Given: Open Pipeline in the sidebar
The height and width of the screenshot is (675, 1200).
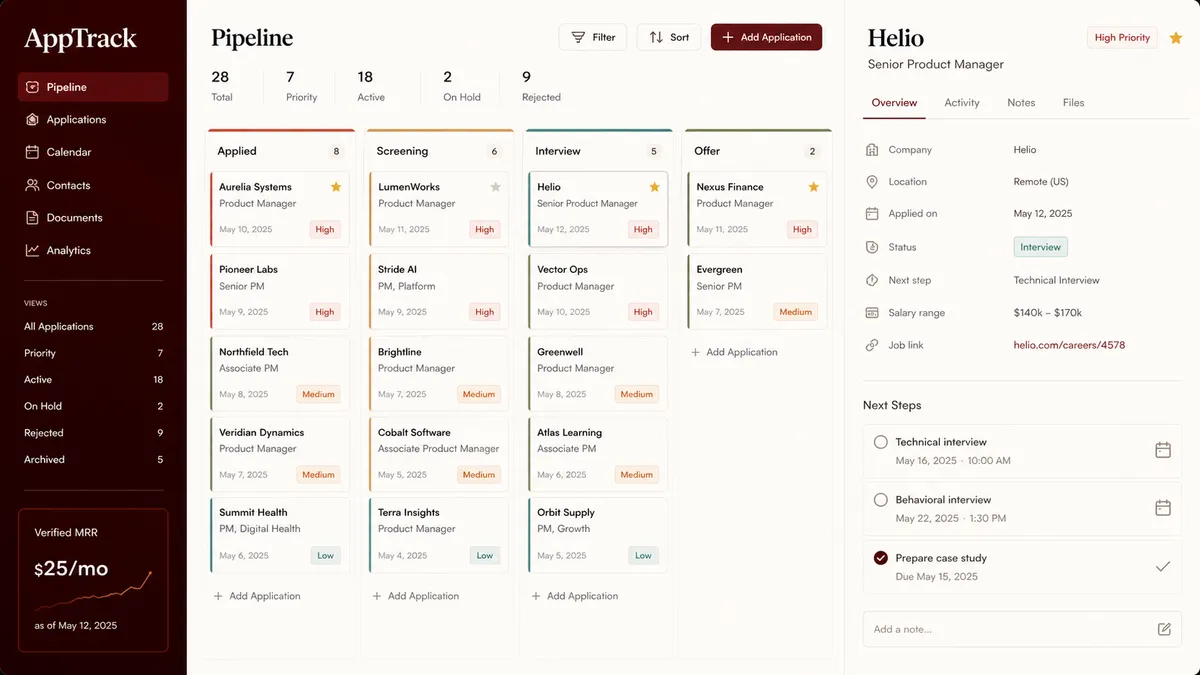Looking at the screenshot, I should 93,87.
